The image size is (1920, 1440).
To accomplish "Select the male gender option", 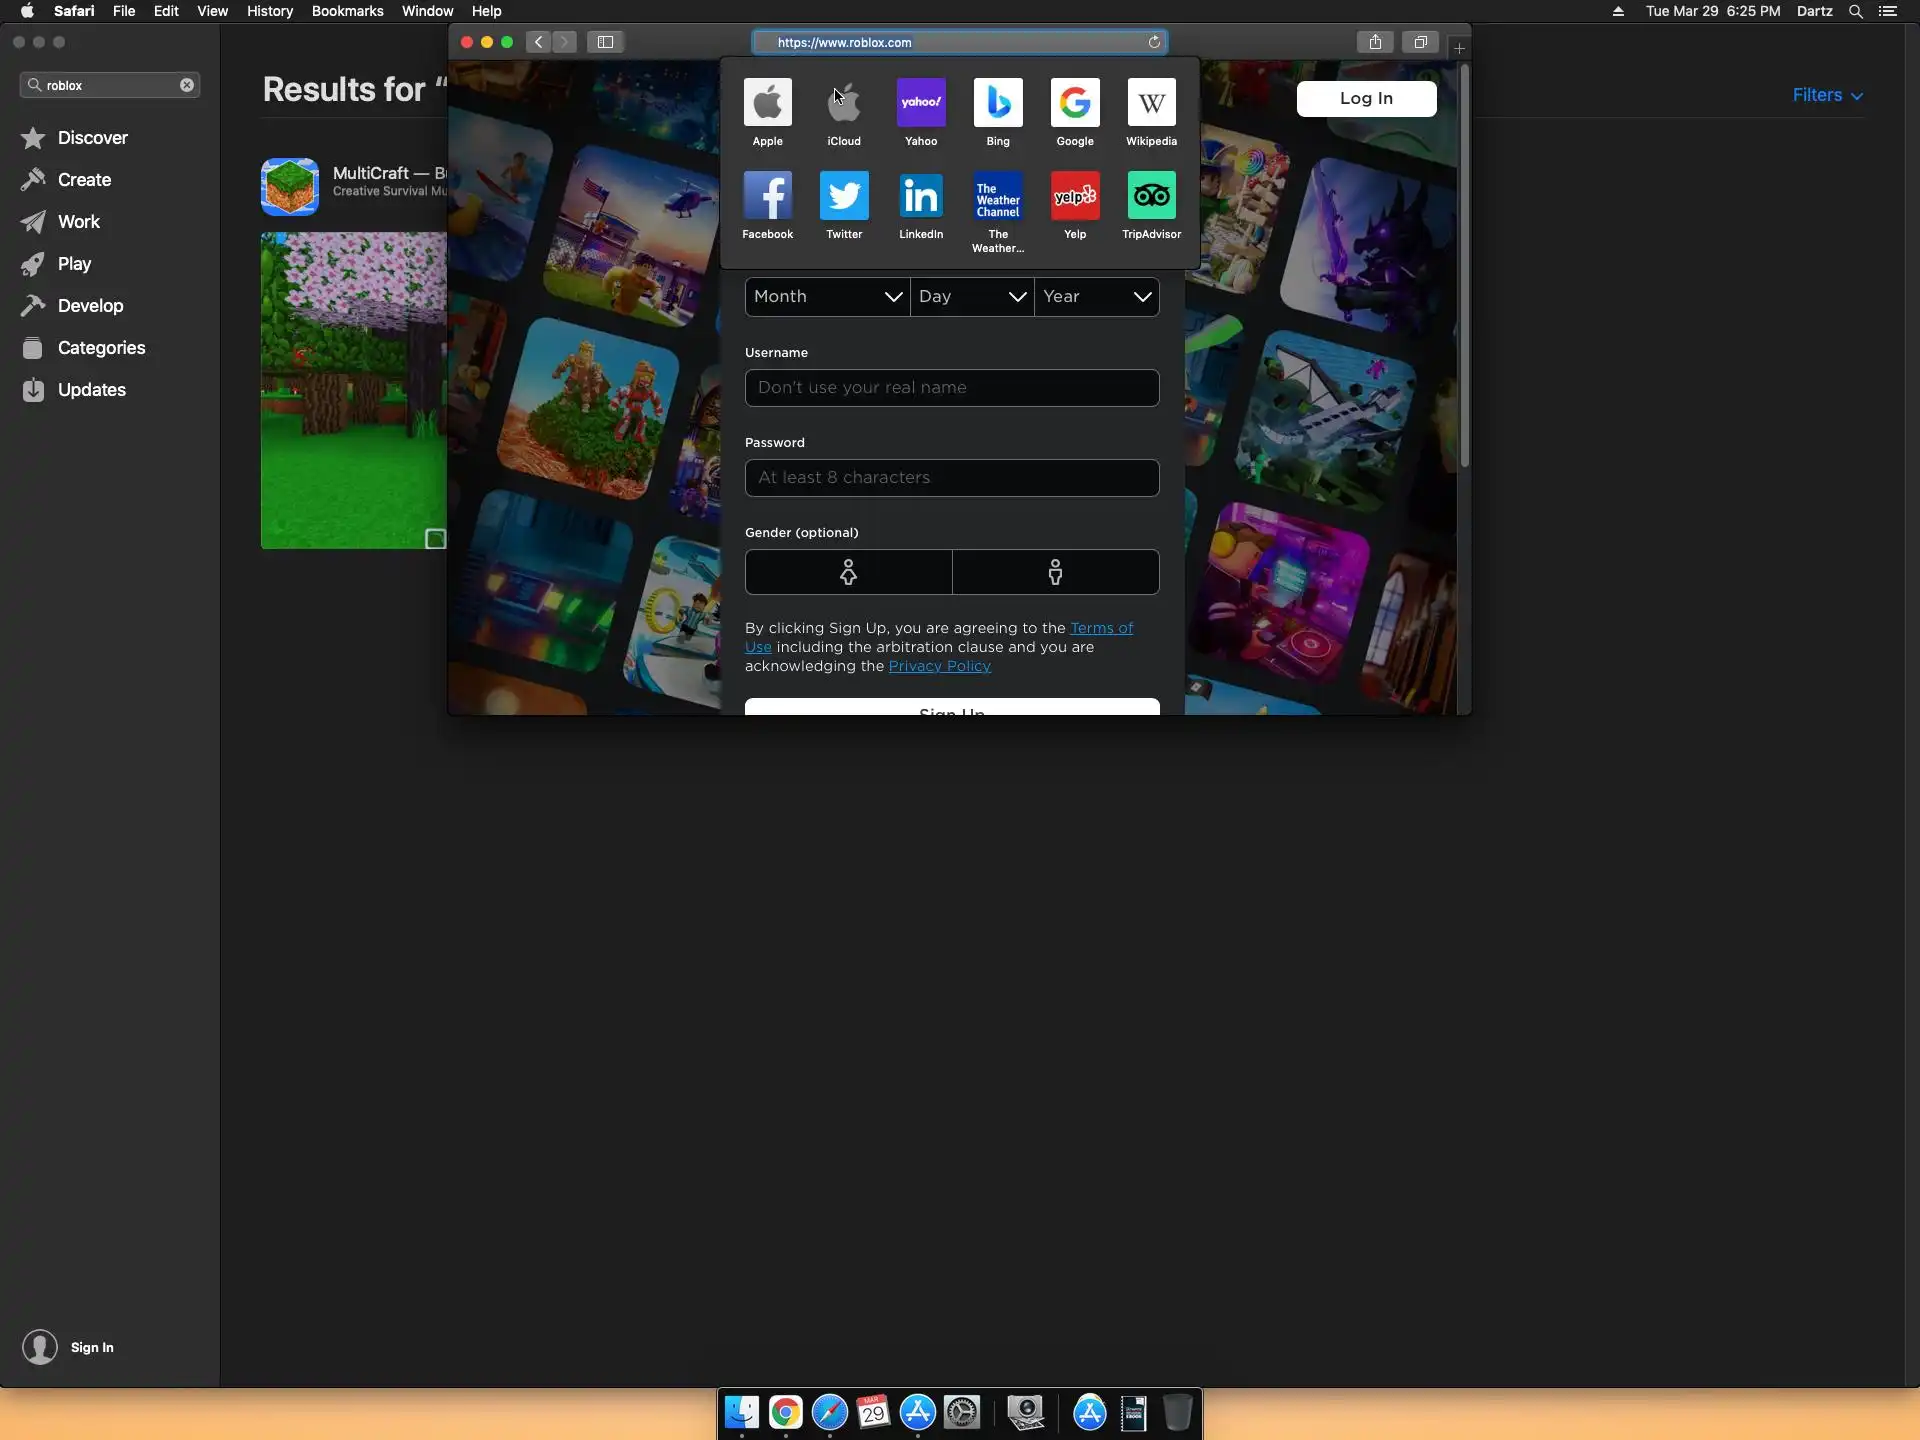I will (x=1055, y=572).
